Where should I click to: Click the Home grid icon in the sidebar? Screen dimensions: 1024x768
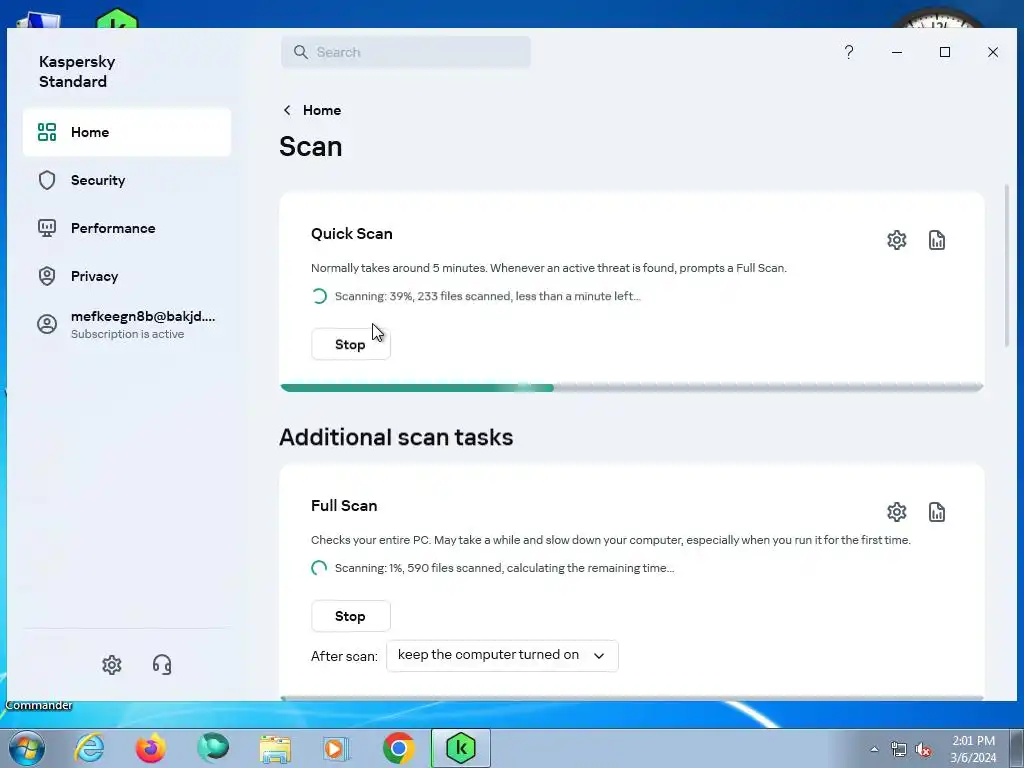point(47,132)
